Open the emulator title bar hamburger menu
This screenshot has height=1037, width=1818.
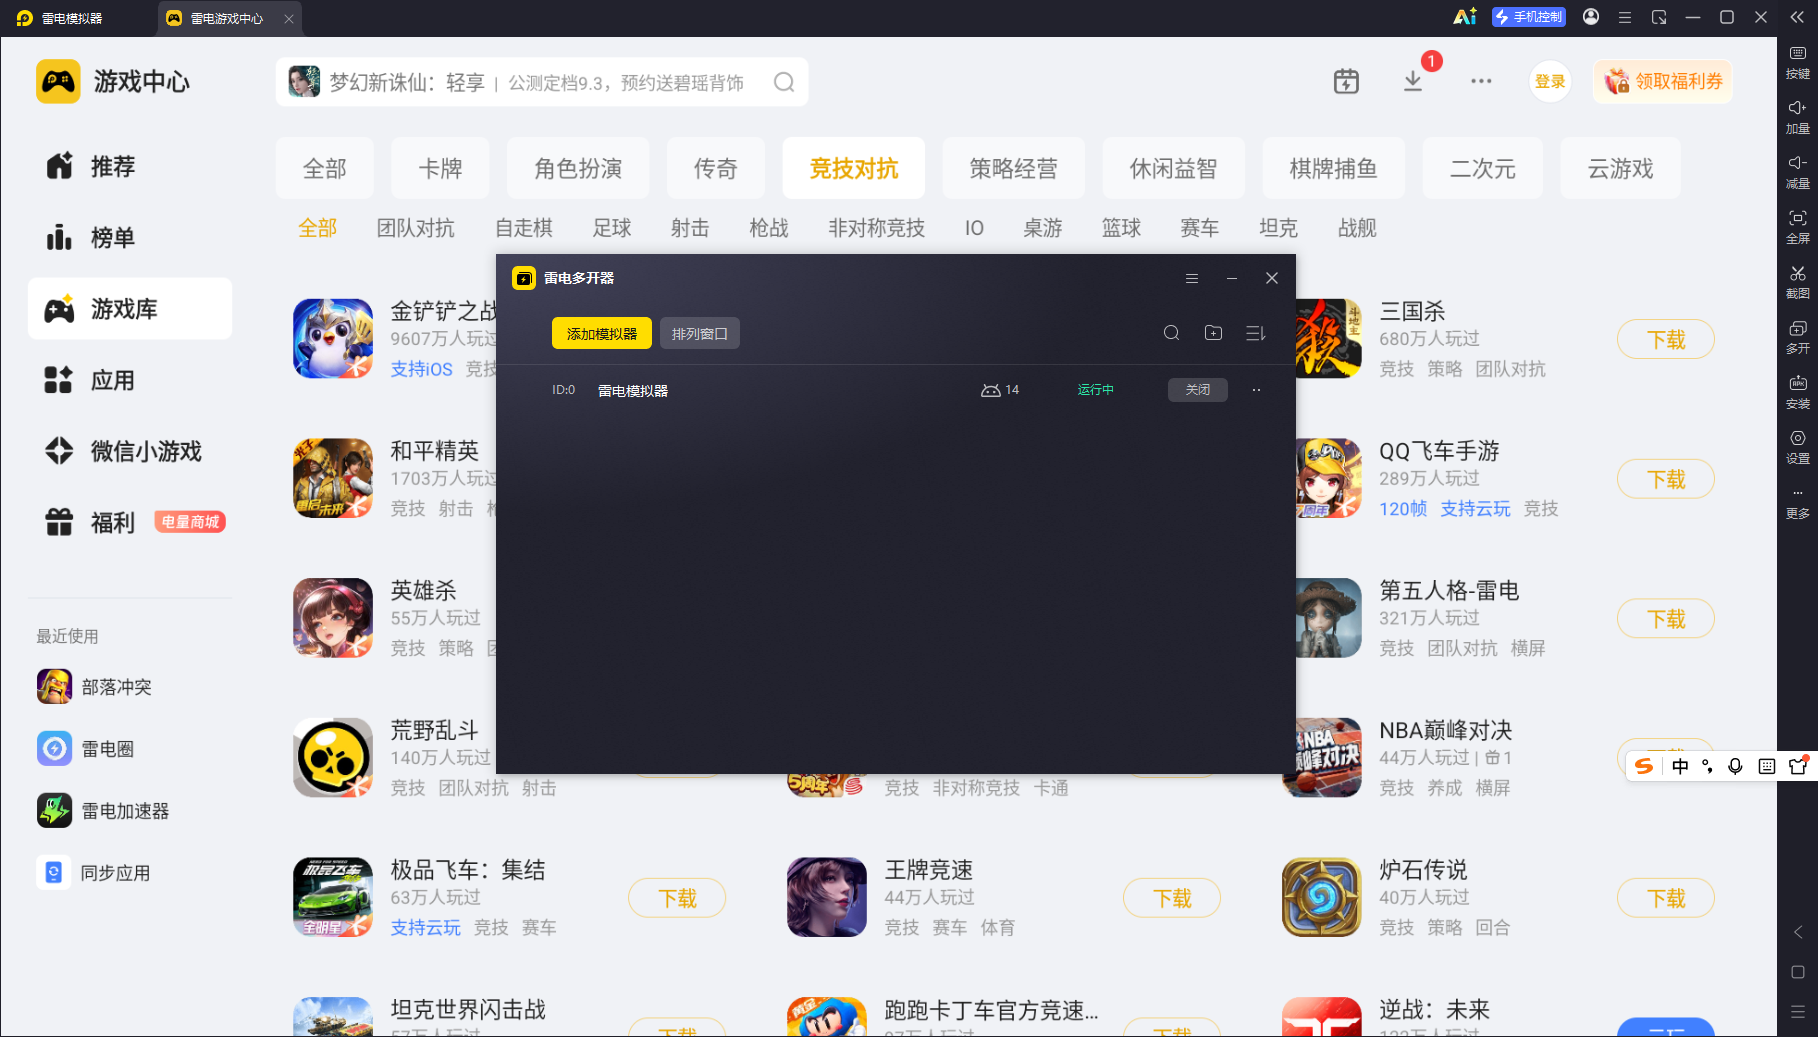1625,17
